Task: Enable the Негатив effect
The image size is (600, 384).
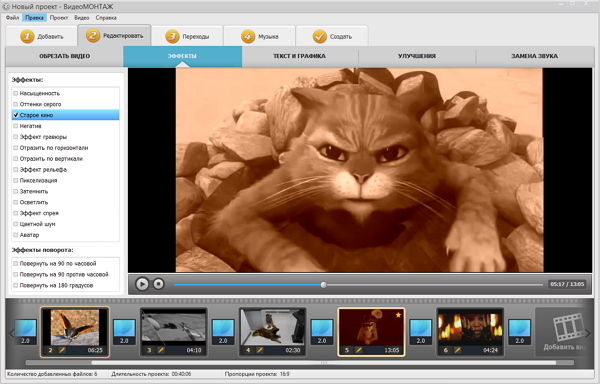Action: [x=16, y=126]
